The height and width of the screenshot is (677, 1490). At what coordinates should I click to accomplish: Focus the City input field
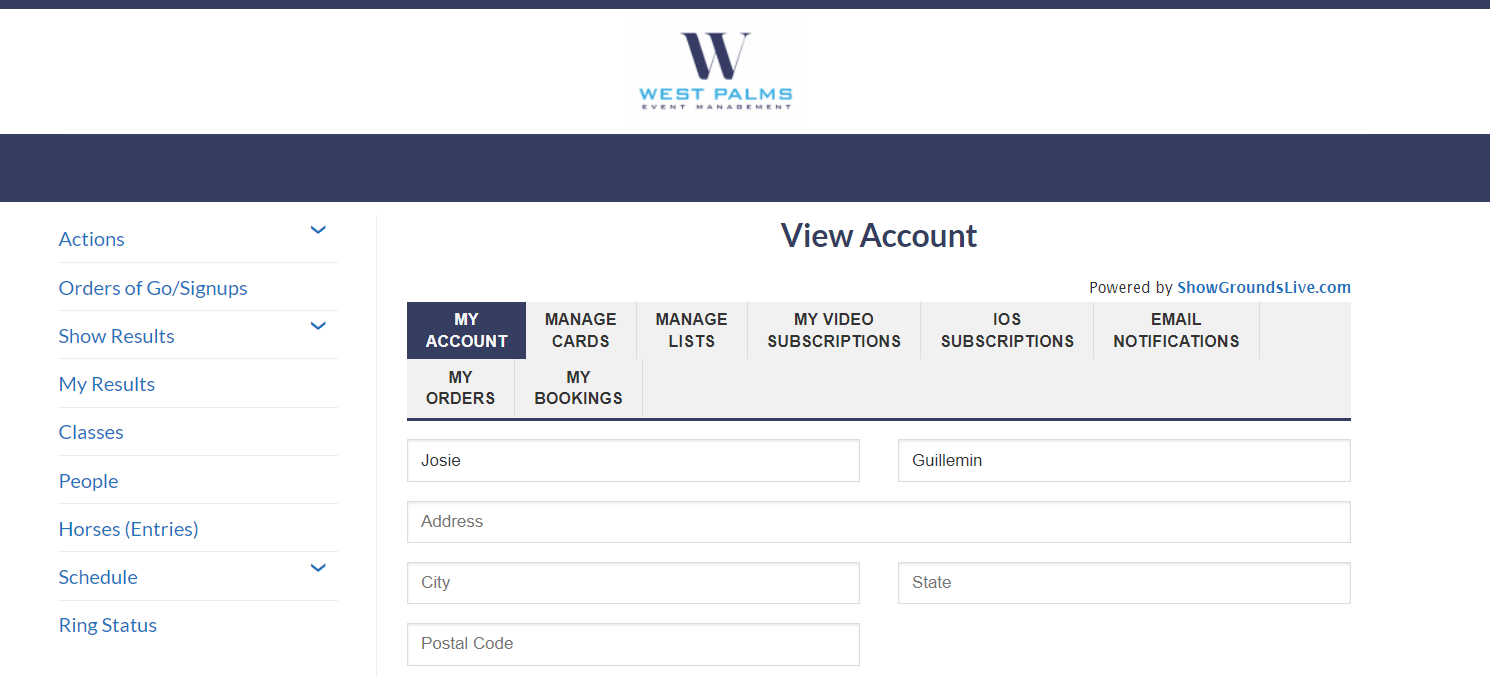[633, 583]
